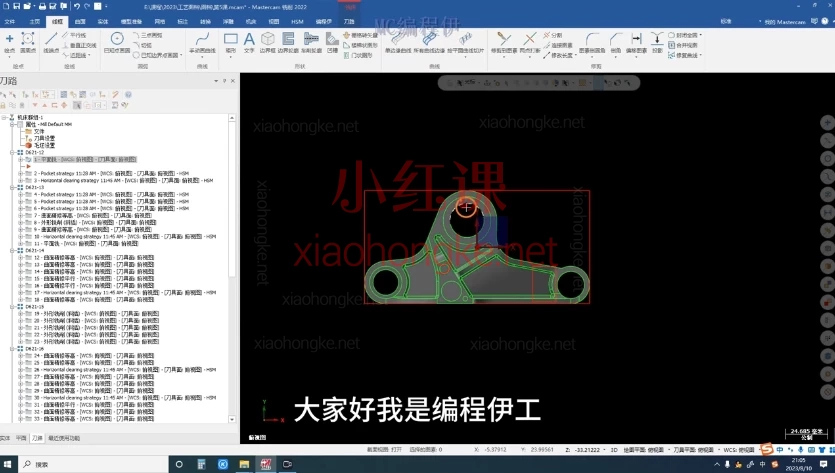Select Tool Settings under Properties
The width and height of the screenshot is (835, 473).
coord(44,138)
